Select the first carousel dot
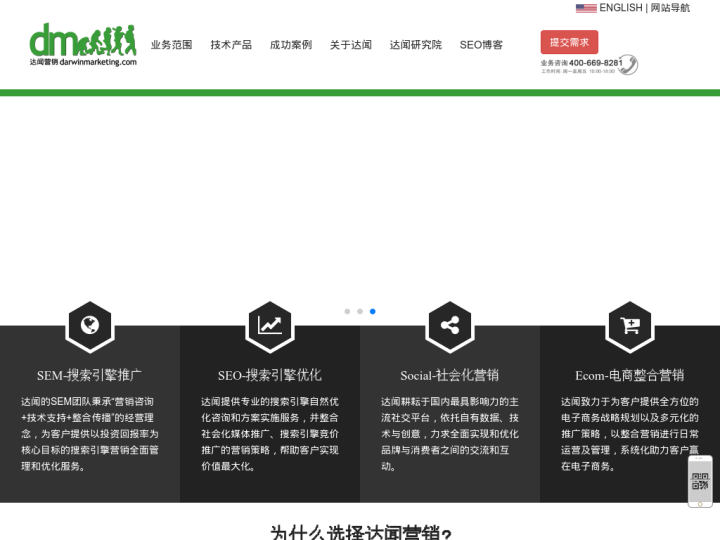Viewport: 720px width, 540px height. tap(347, 311)
